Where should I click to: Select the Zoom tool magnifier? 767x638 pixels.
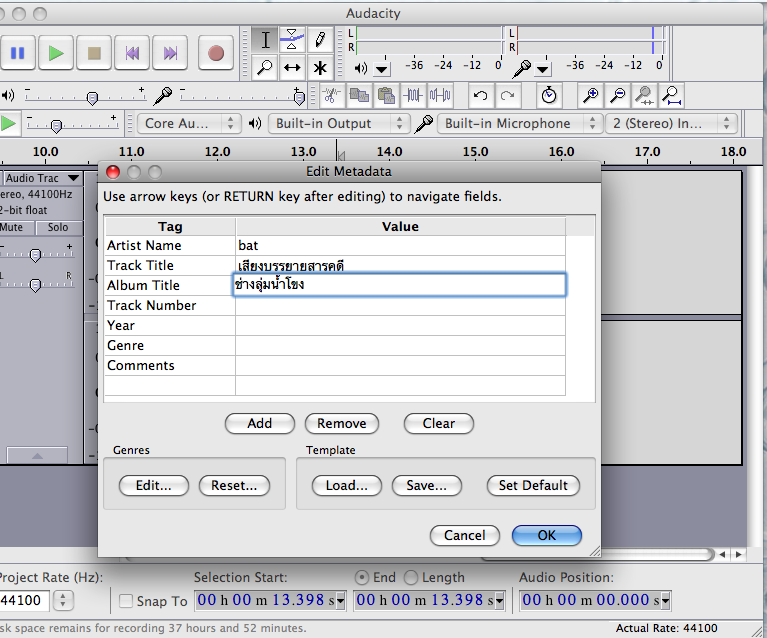[265, 67]
